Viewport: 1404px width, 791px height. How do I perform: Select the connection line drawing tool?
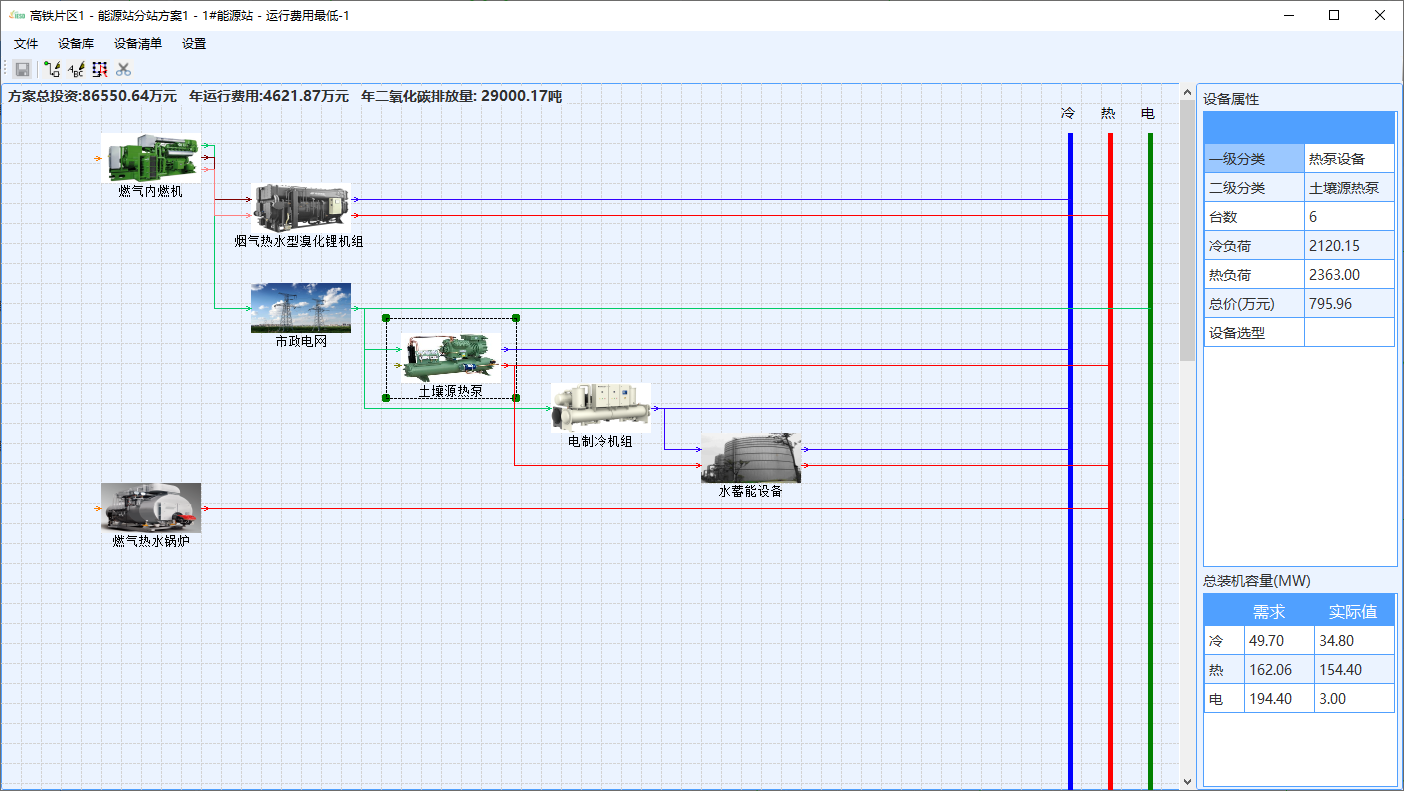[x=52, y=69]
